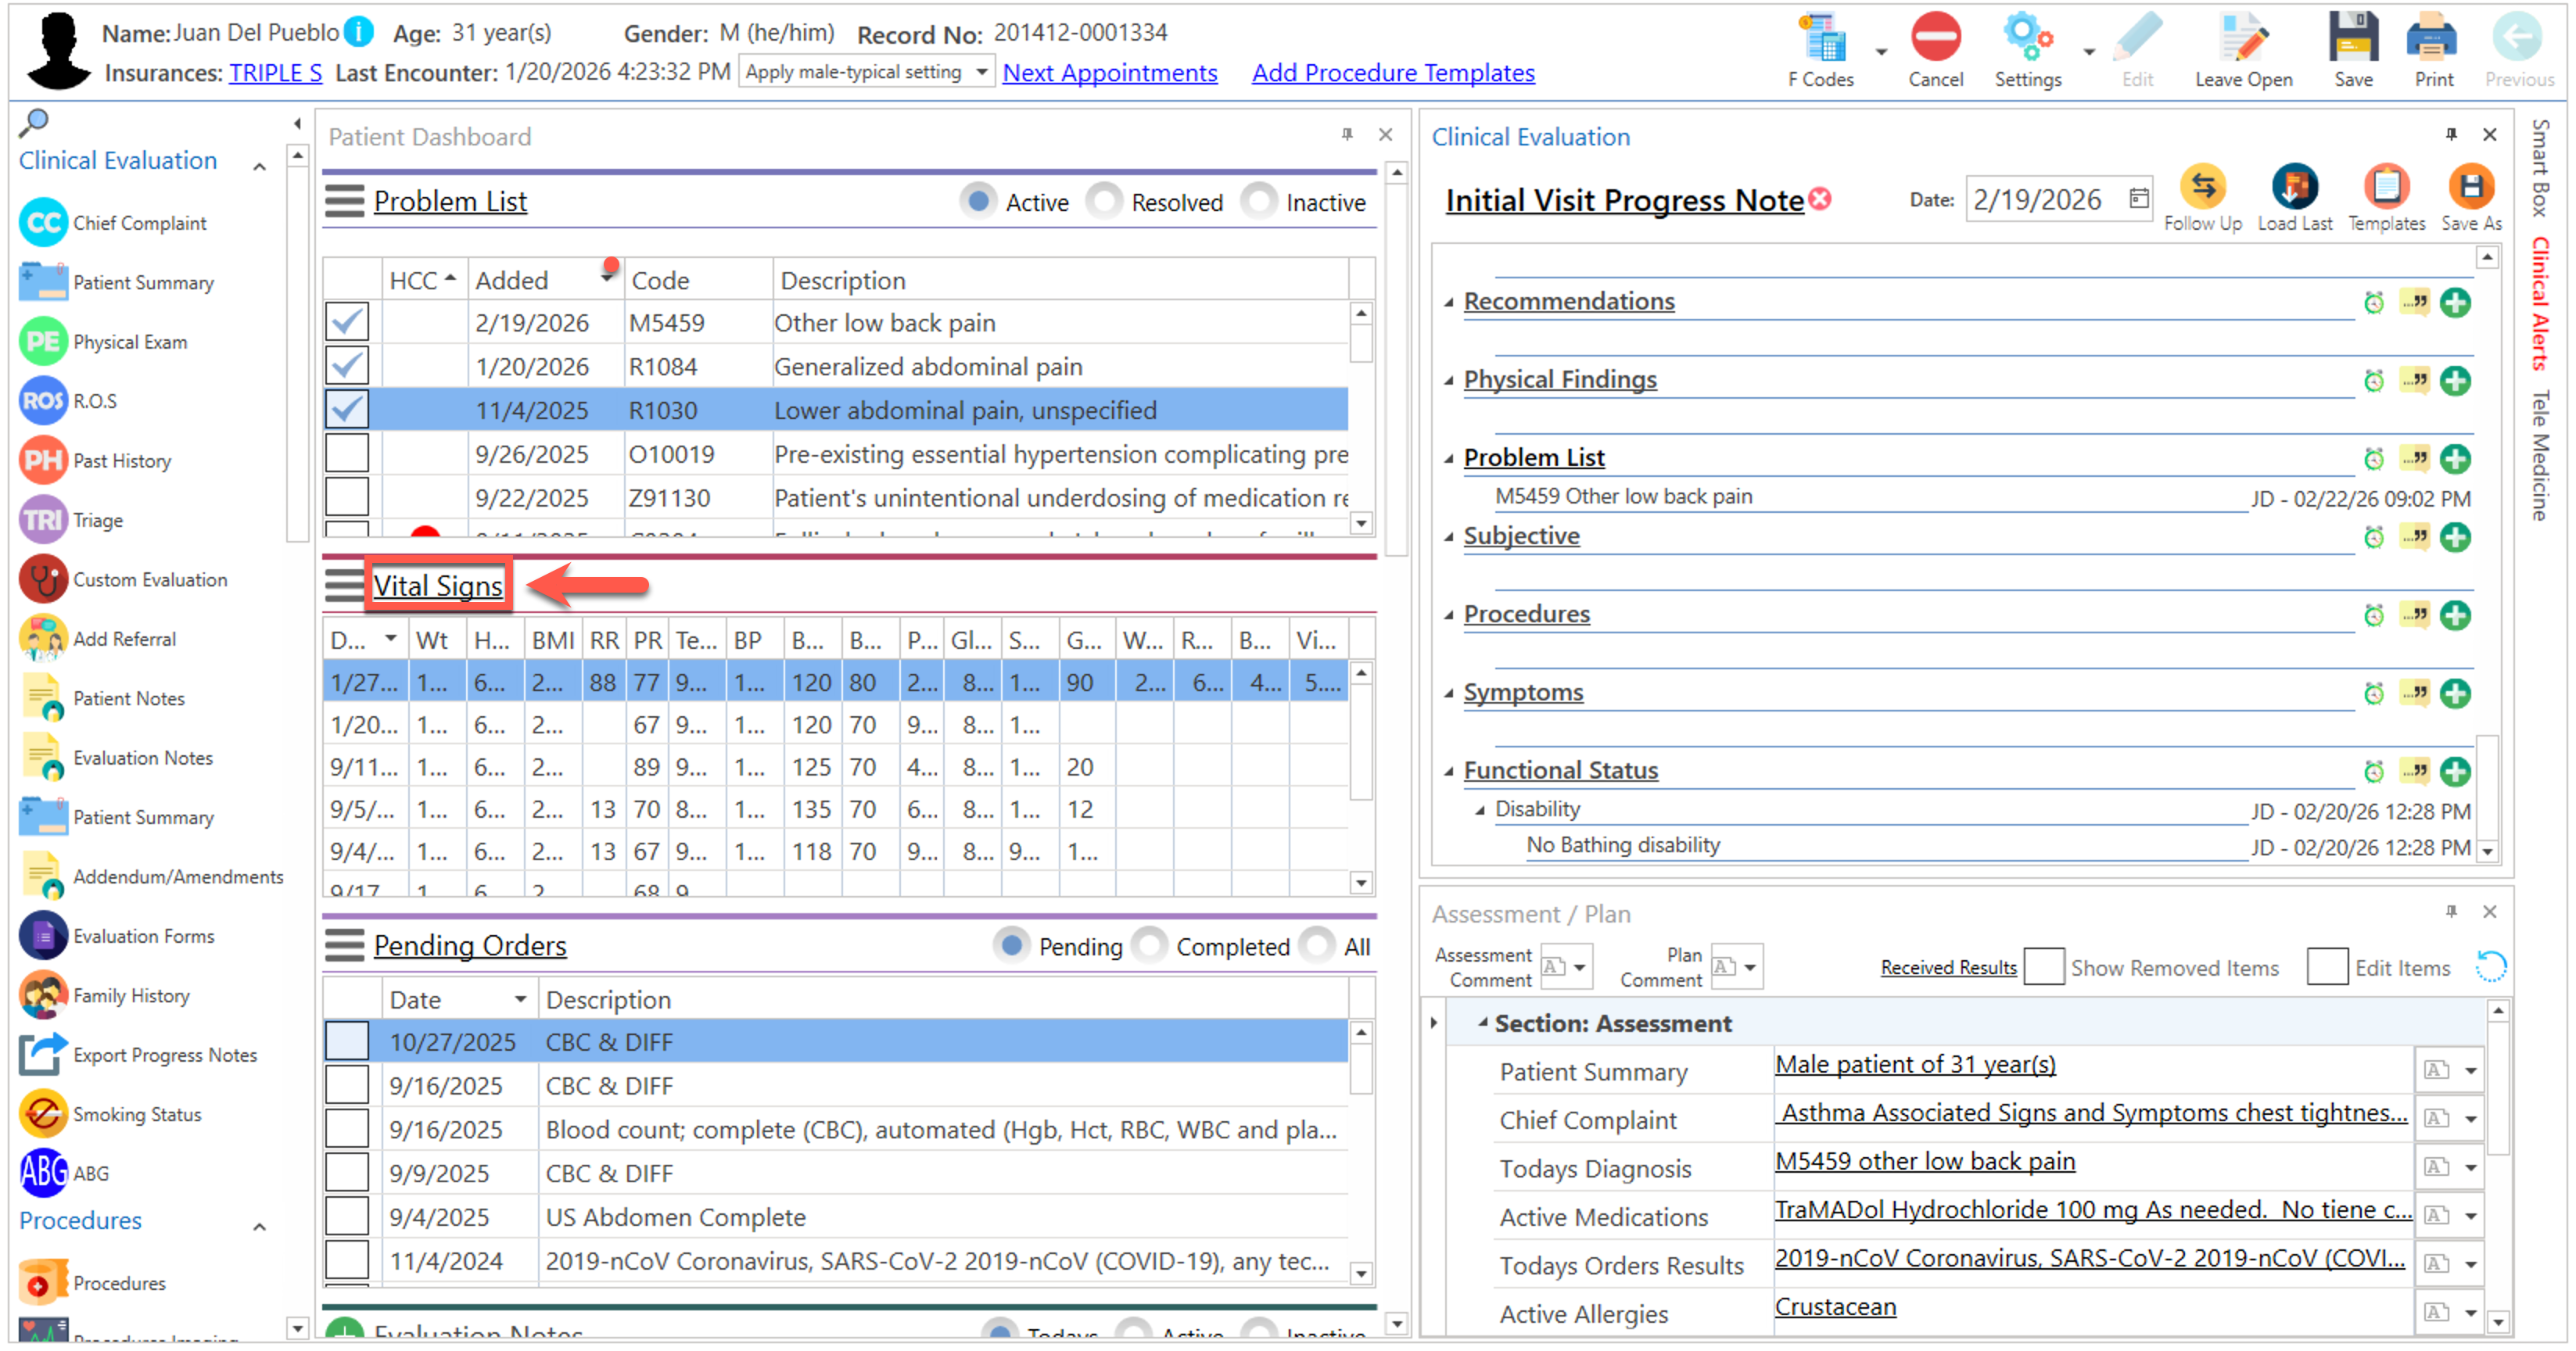Open the Chief Complaint icon in sidebar
Viewport: 2576px width, 1351px height.
(x=43, y=223)
